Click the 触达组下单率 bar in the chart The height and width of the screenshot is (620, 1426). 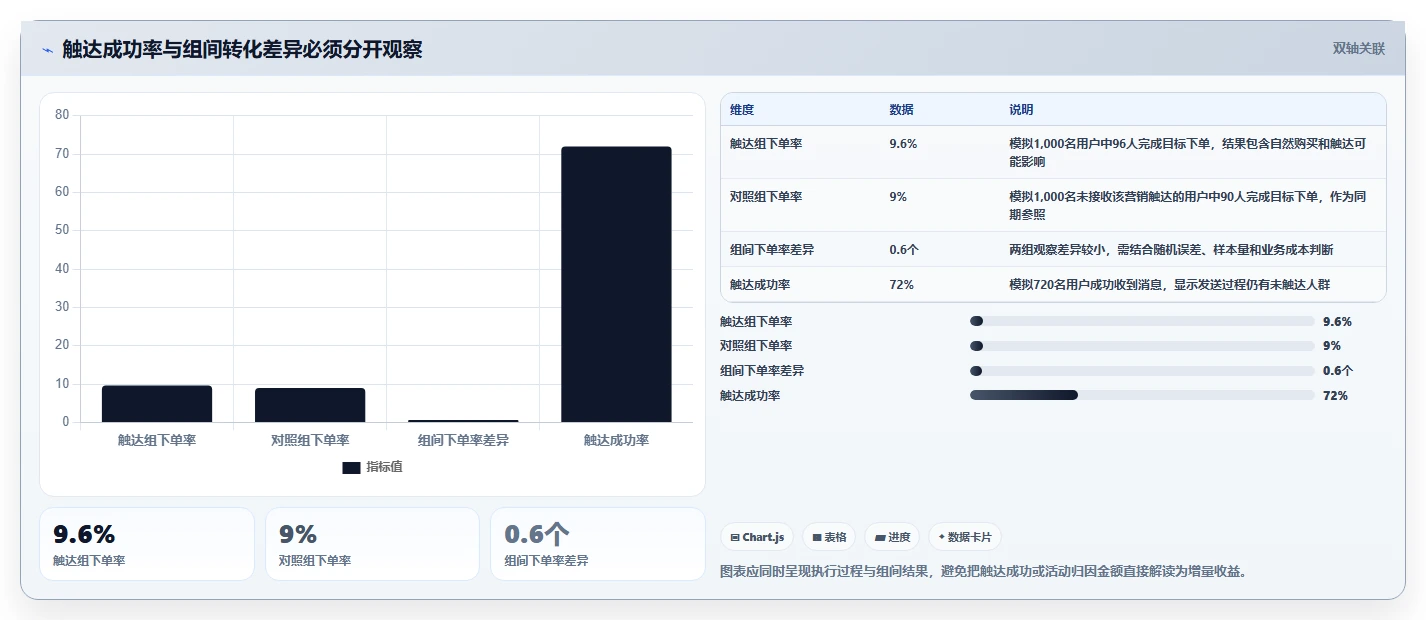pos(157,404)
